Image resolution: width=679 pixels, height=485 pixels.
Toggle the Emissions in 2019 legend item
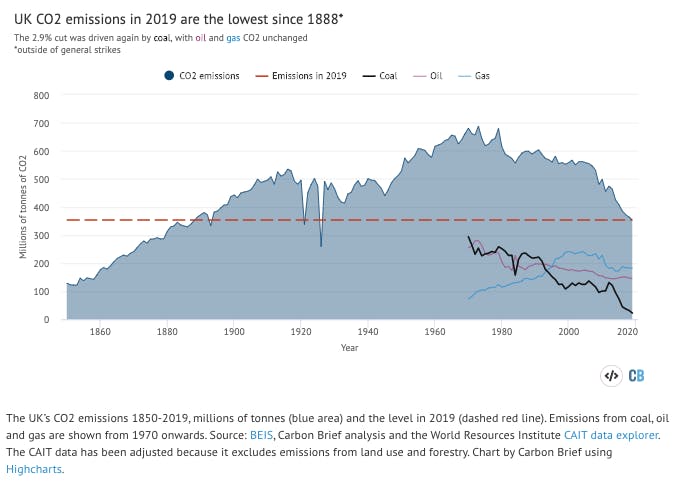pyautogui.click(x=309, y=75)
